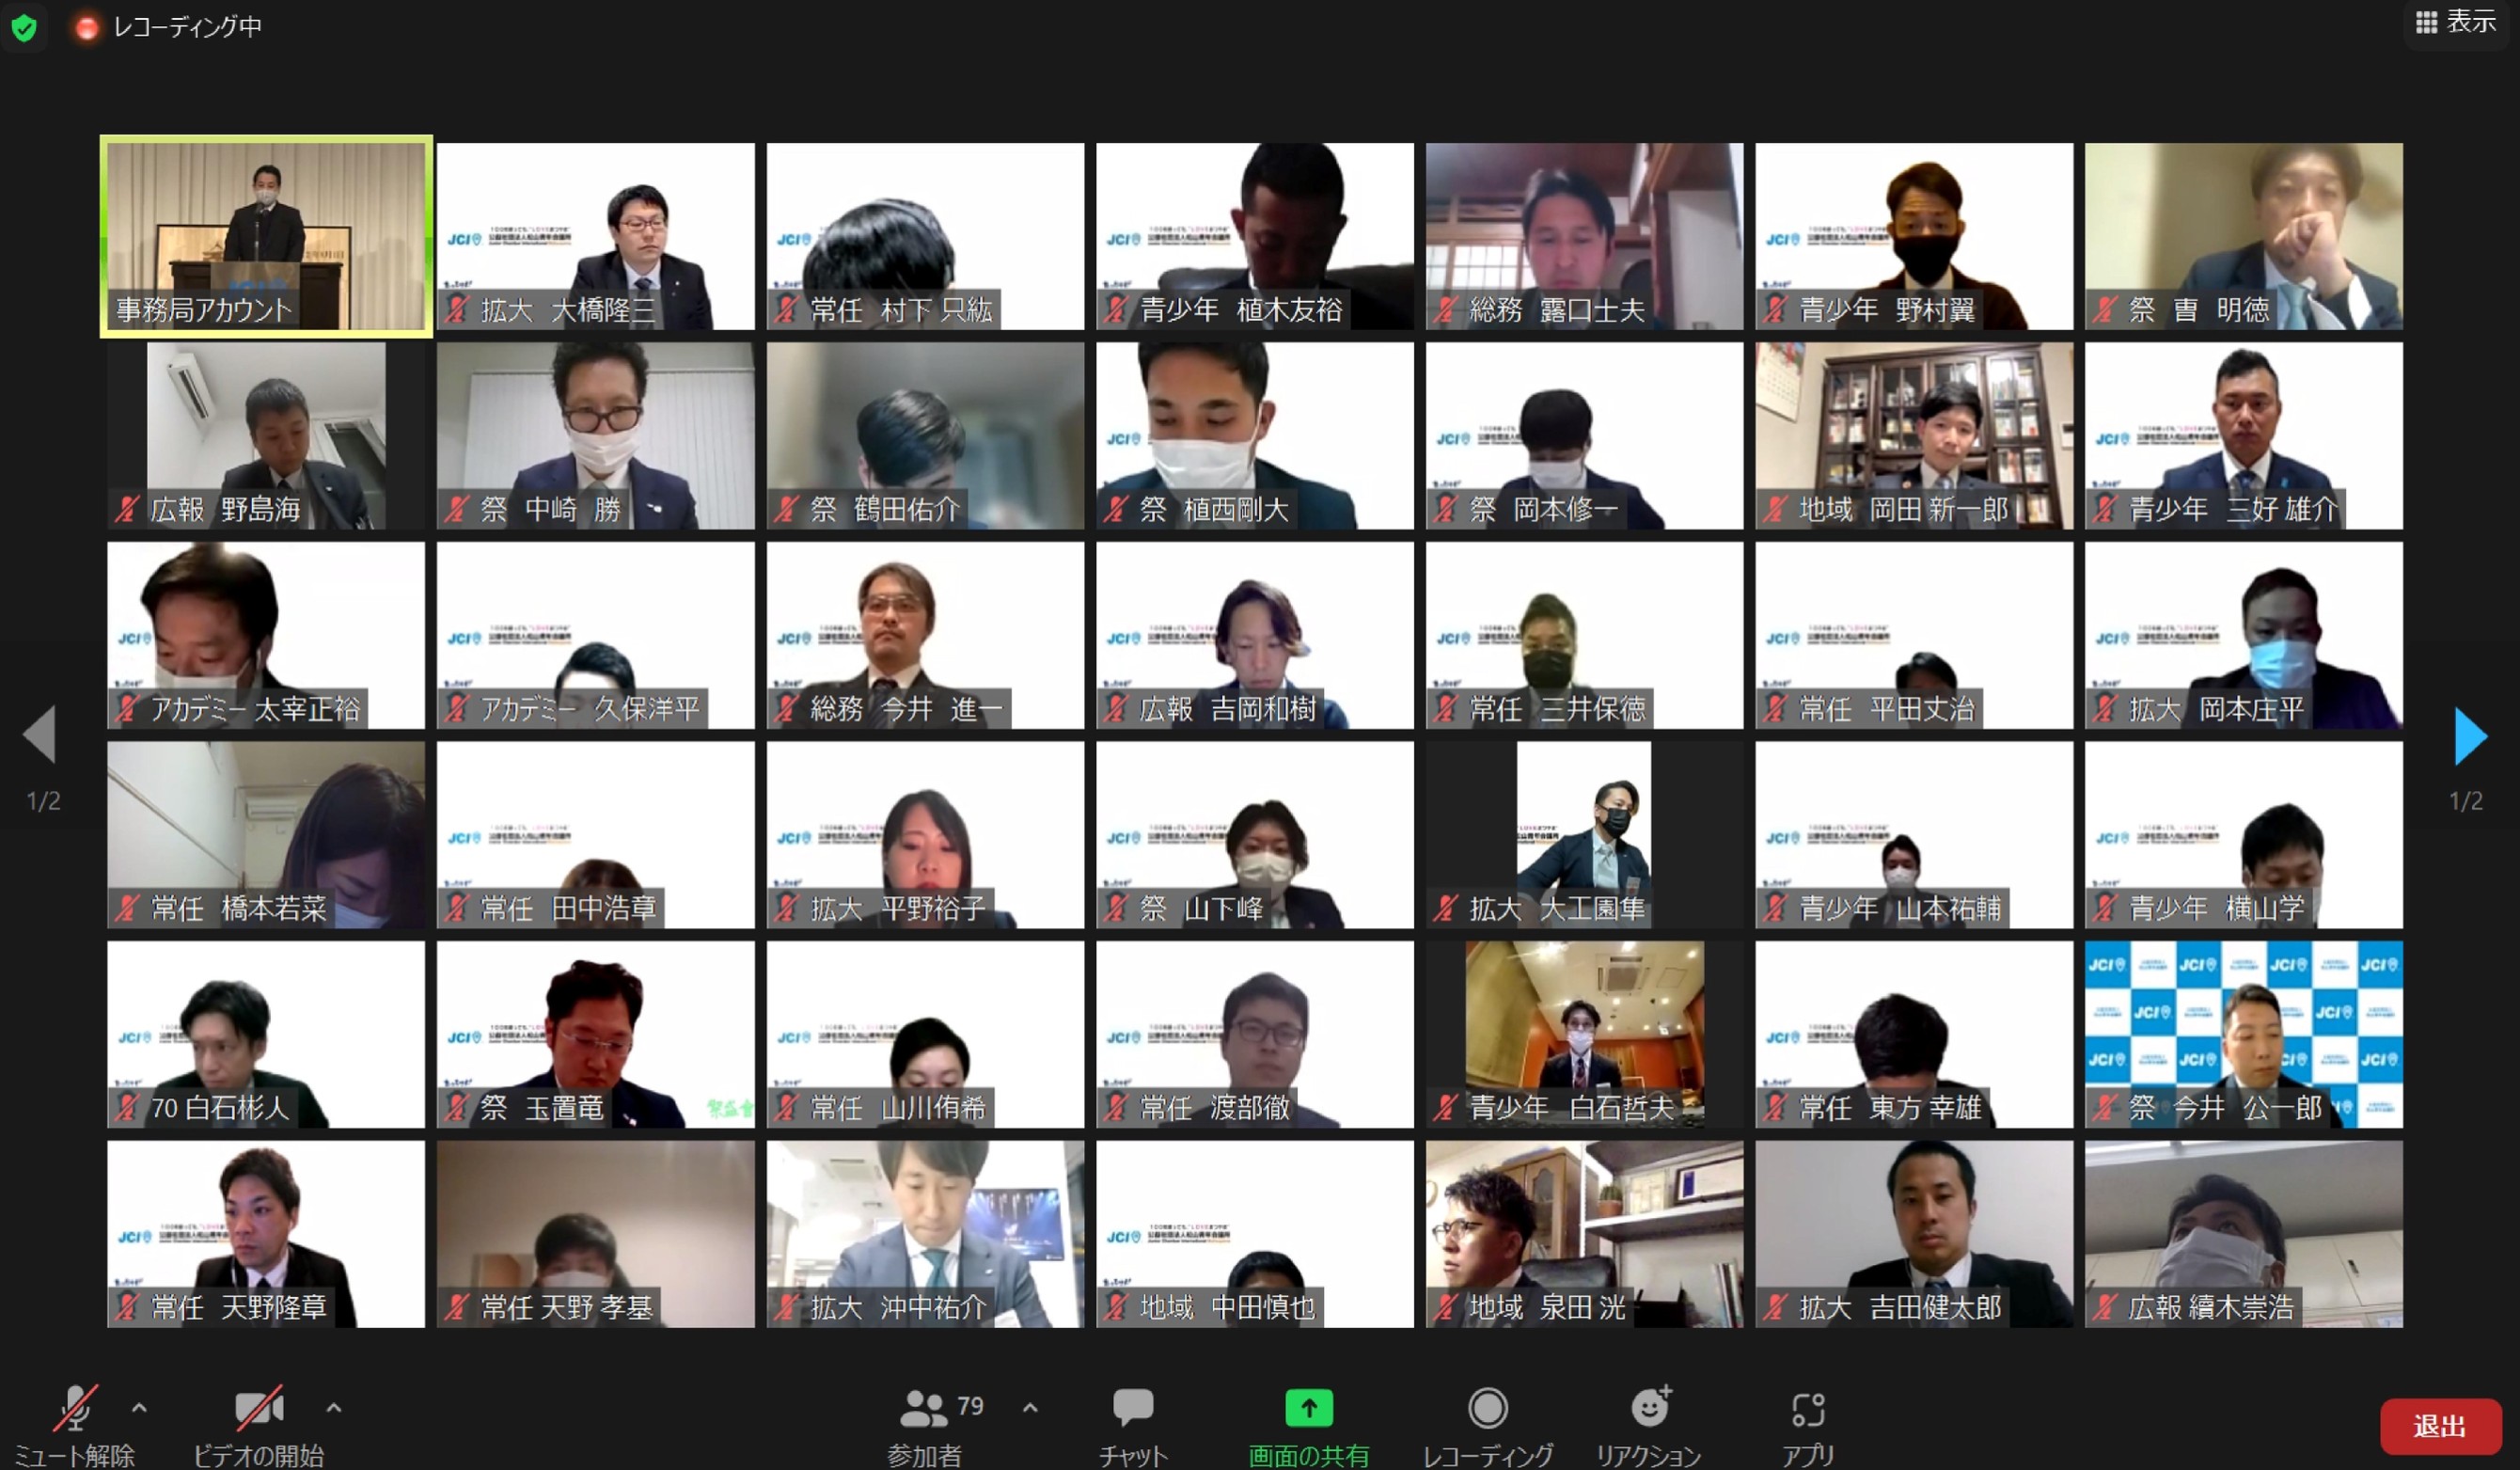Screen dimensions: 2520x1470
Task: Select the 事務局アカウント video tile
Action: click(266, 236)
